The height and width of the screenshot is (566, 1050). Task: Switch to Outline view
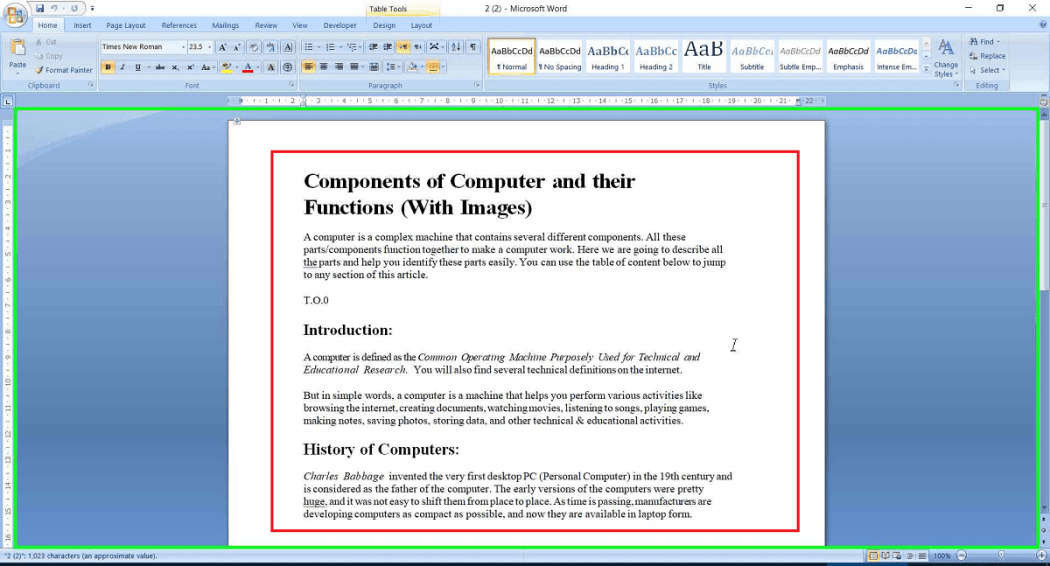click(910, 556)
